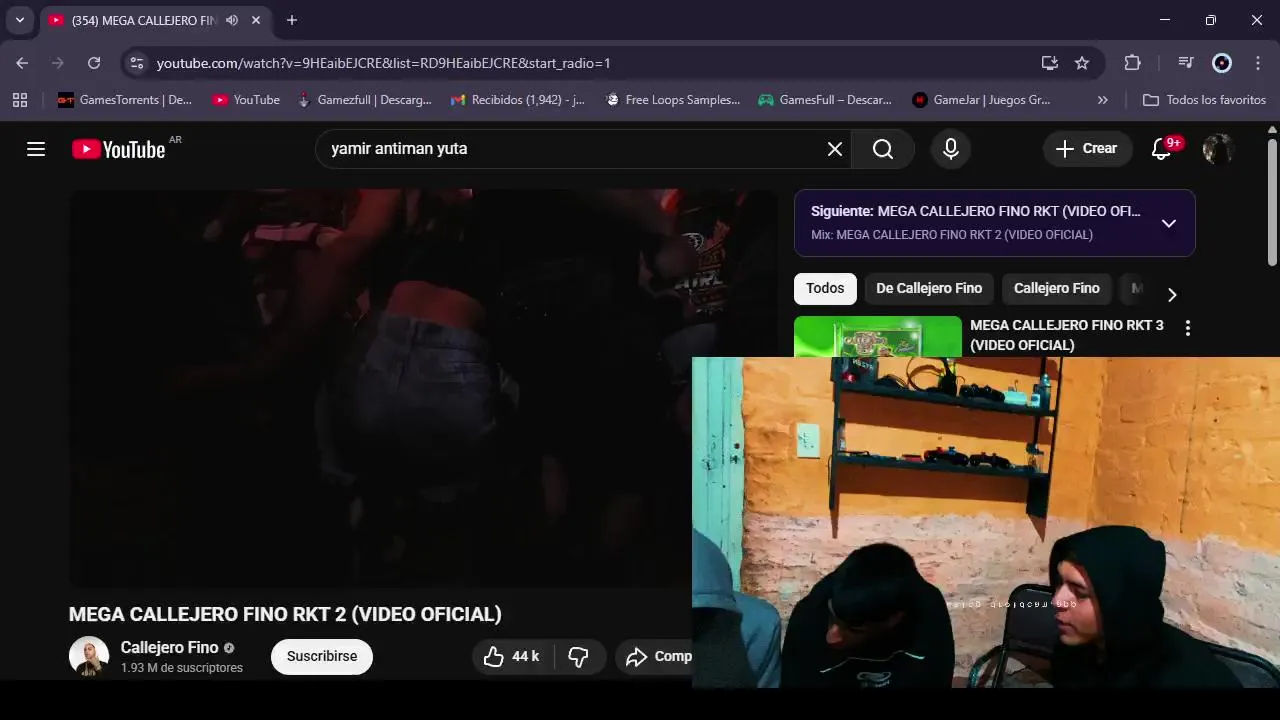Open options for MEGA CALLEJERO FINO RKT 3
1280x720 pixels.
1188,328
